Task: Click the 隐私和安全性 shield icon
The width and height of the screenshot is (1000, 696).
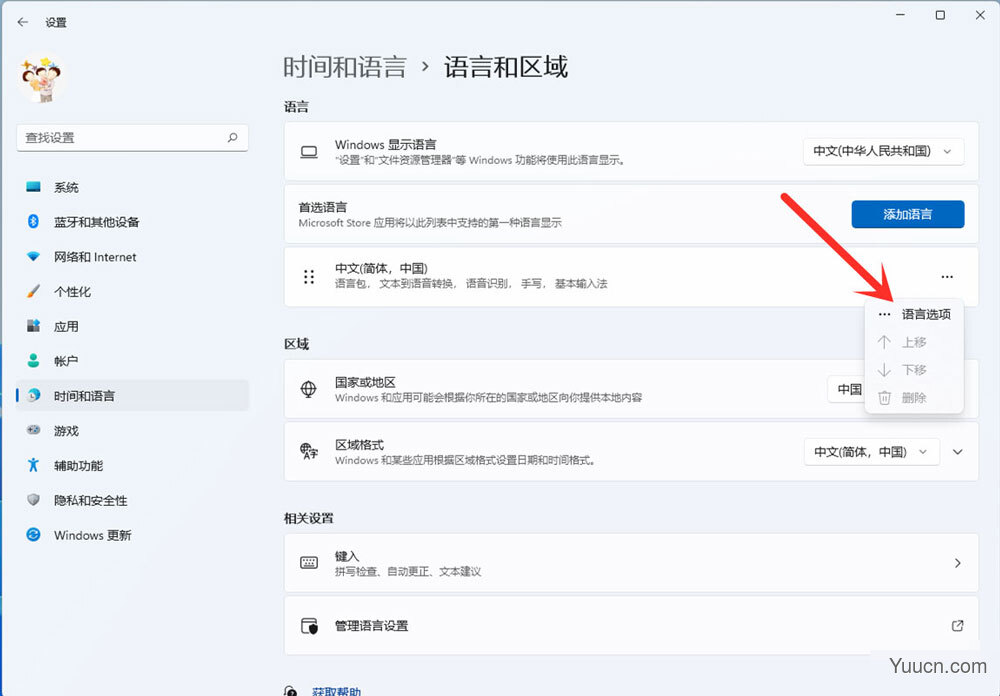Action: point(33,500)
